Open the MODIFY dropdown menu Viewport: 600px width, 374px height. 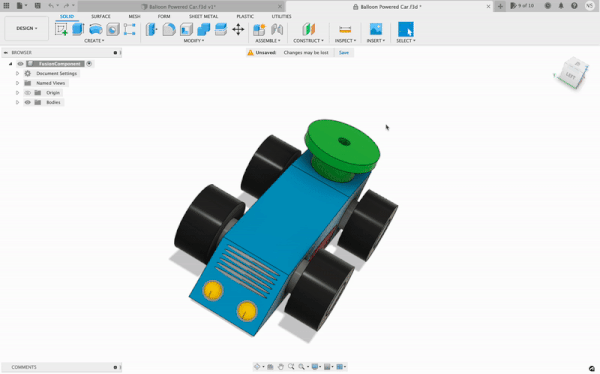tap(194, 41)
